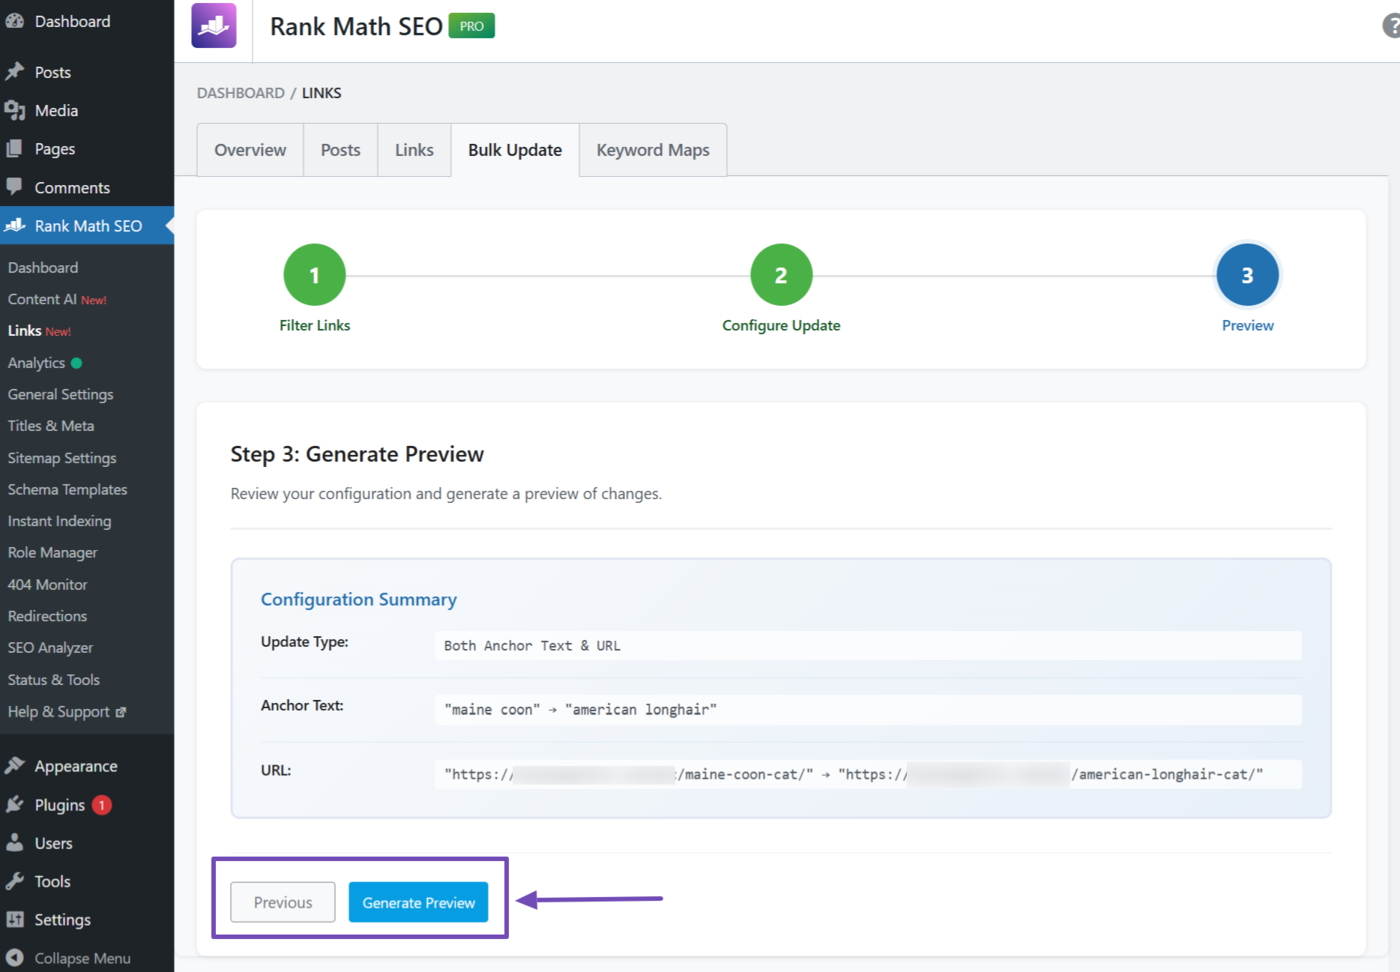The height and width of the screenshot is (972, 1400).
Task: Select step 3 Preview circle
Action: coord(1247,275)
